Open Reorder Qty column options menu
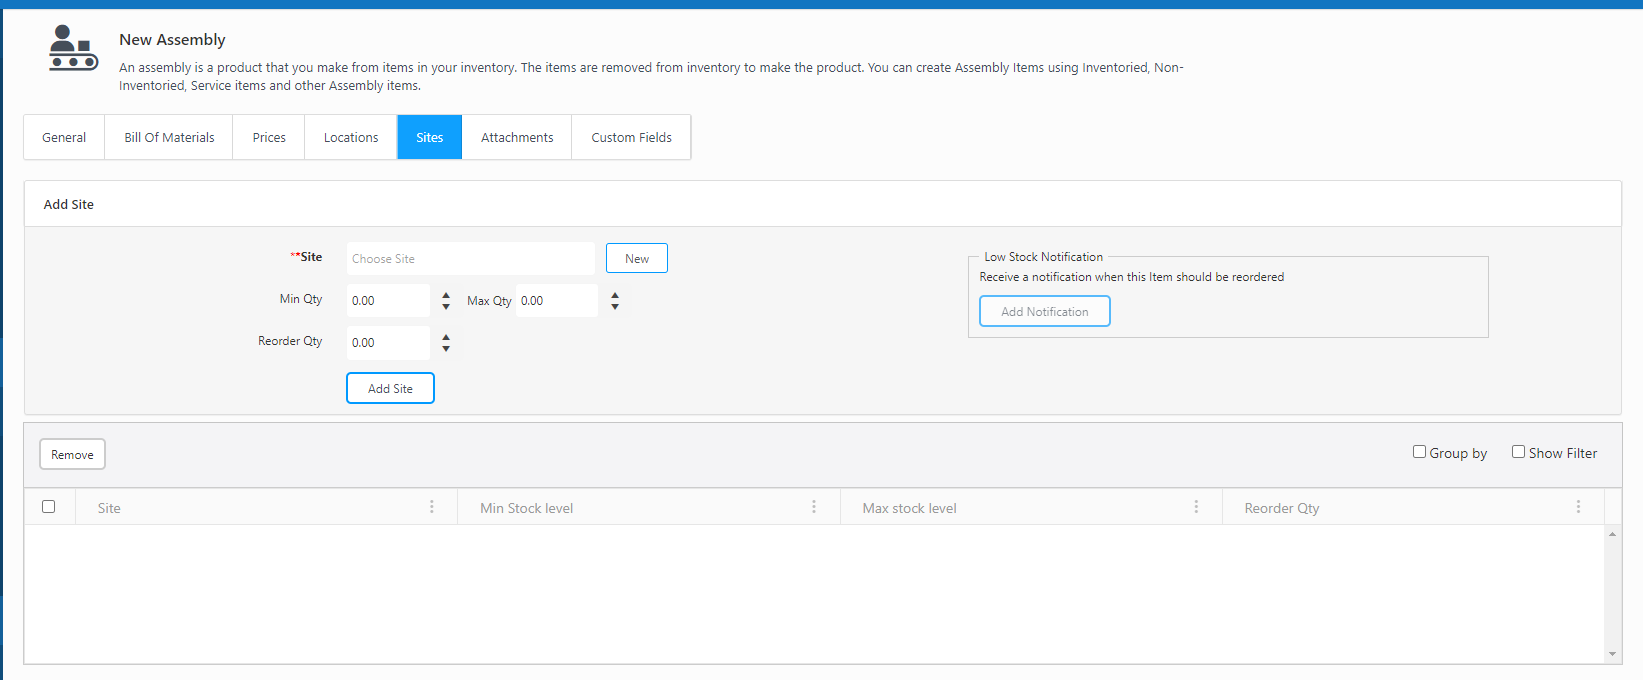1643x680 pixels. tap(1578, 507)
